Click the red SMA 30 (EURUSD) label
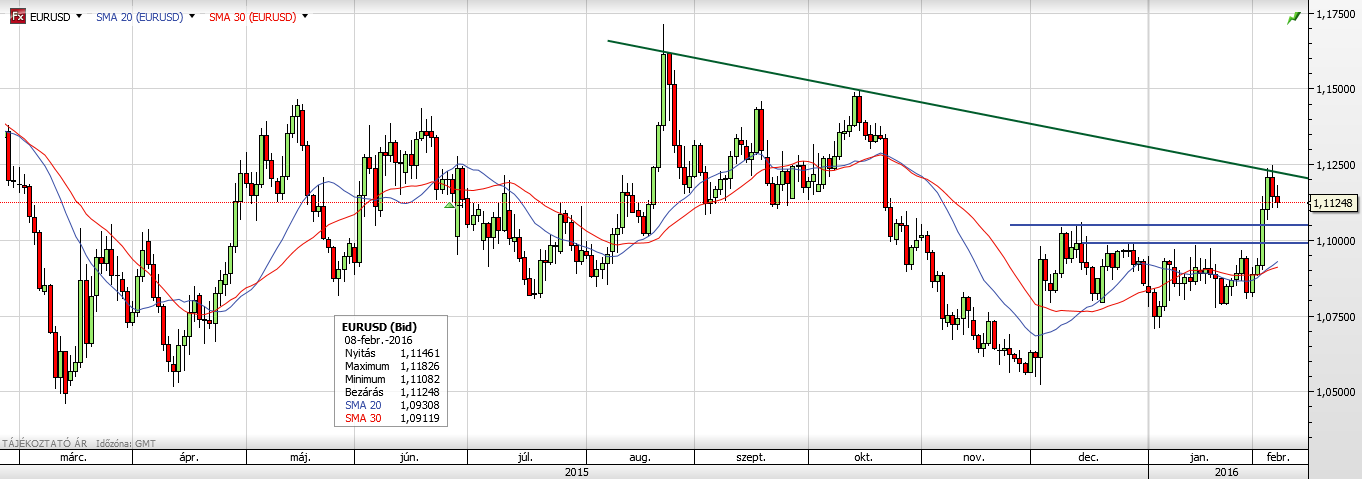The height and width of the screenshot is (479, 1362). [253, 17]
